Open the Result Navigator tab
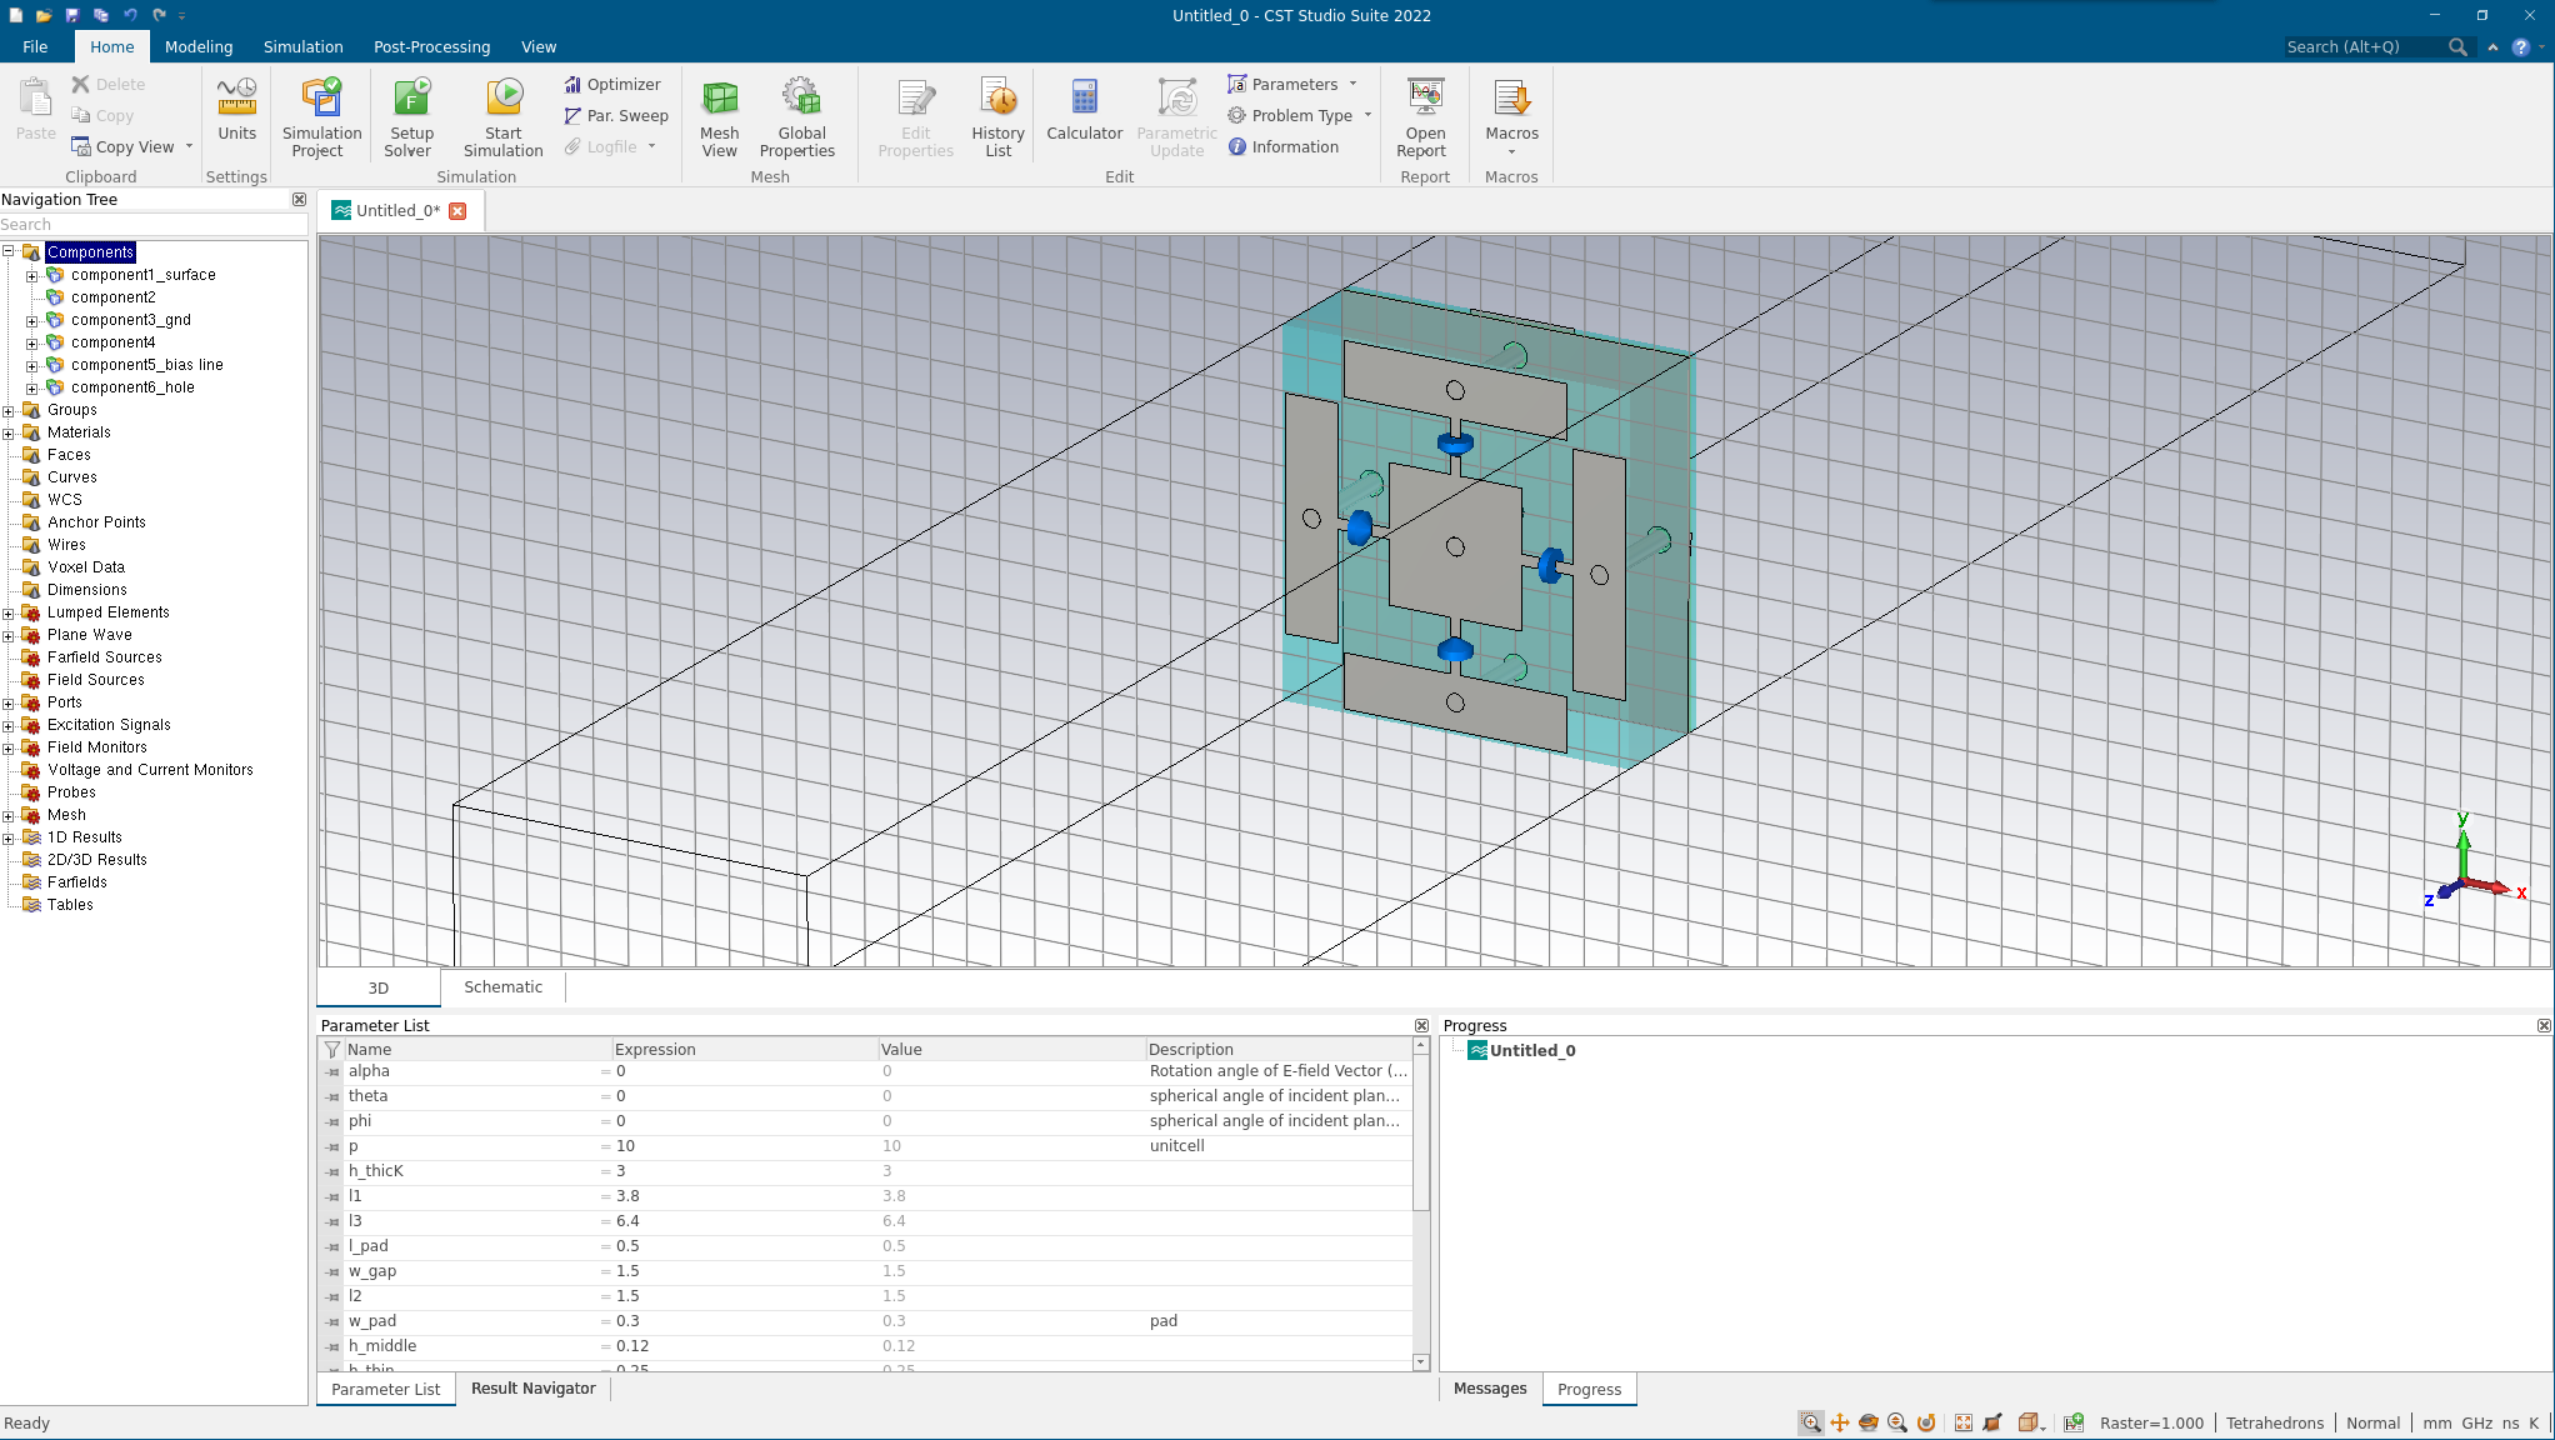The height and width of the screenshot is (1440, 2555). (532, 1389)
